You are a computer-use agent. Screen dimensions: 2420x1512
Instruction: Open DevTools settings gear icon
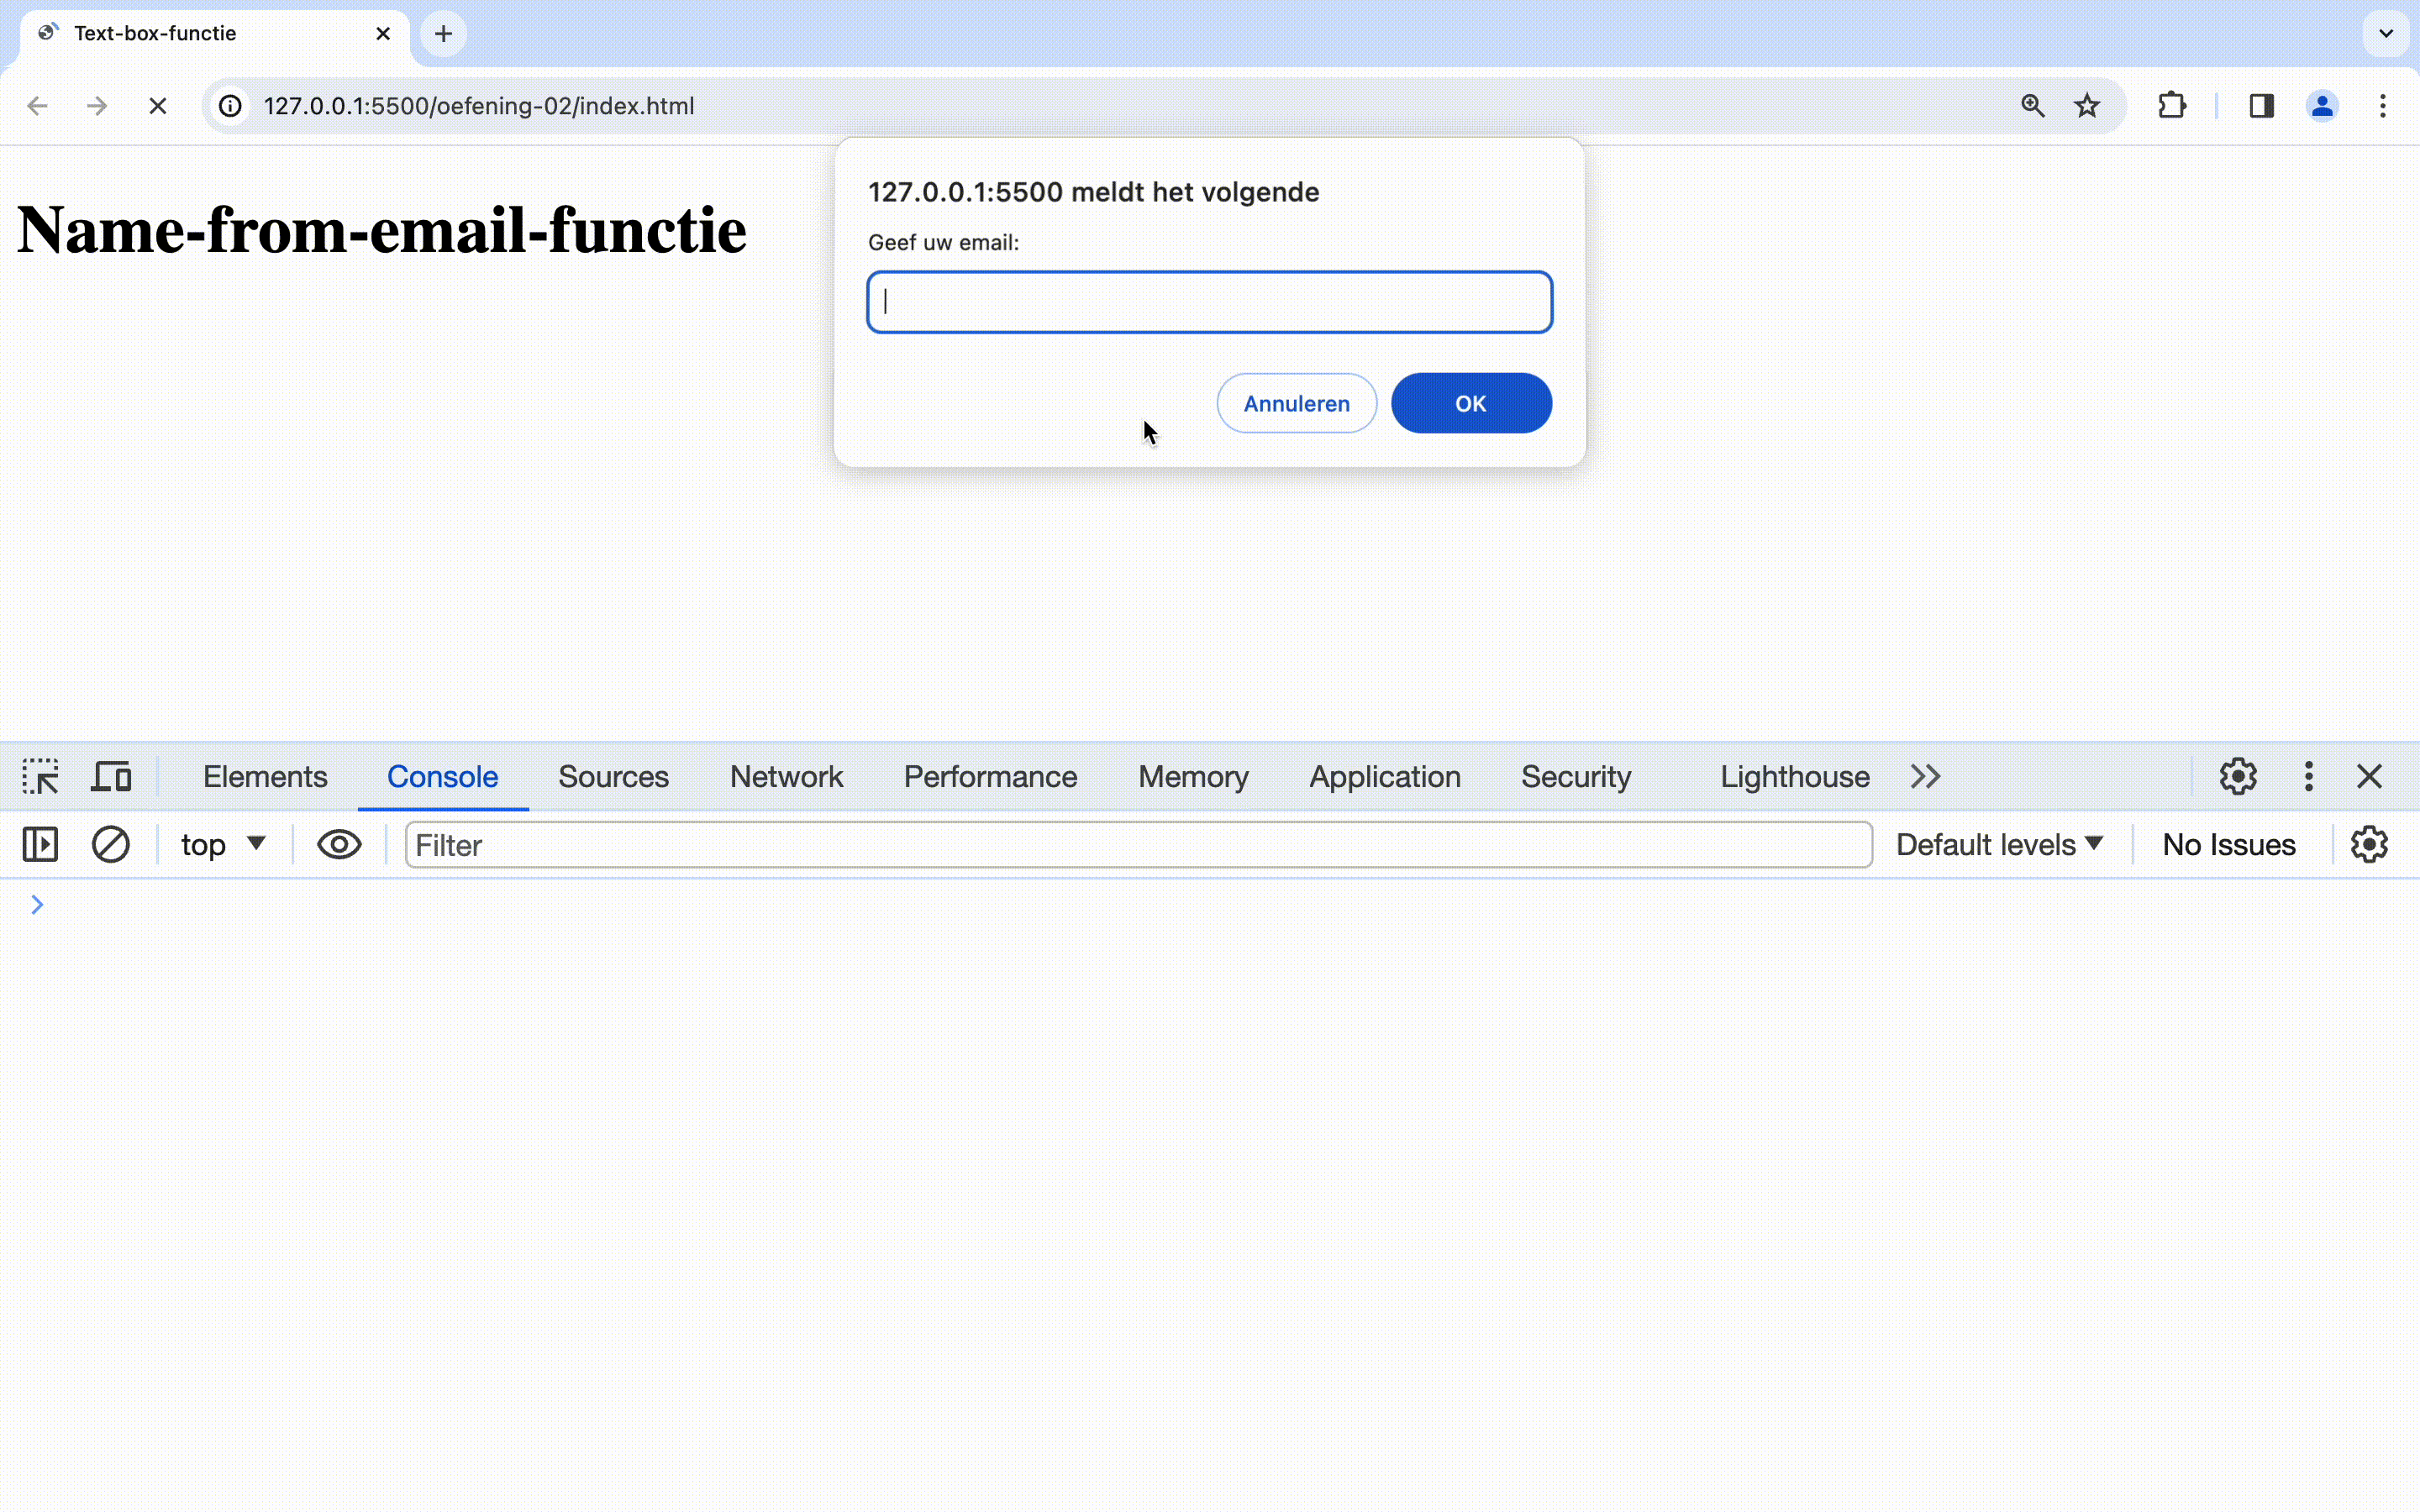coord(2238,776)
